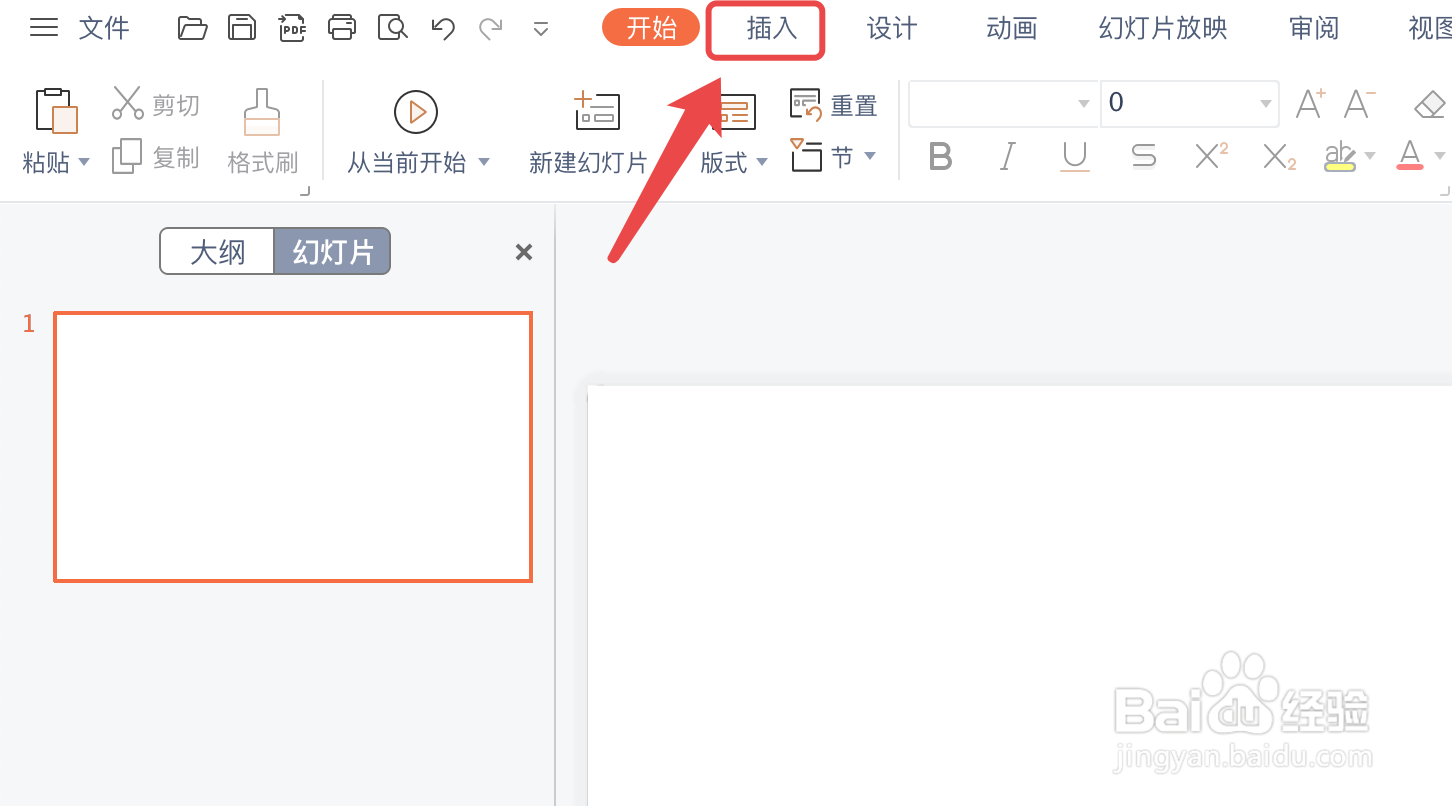The height and width of the screenshot is (806, 1452).
Task: Click the 新建幻灯片 icon
Action: pyautogui.click(x=597, y=111)
